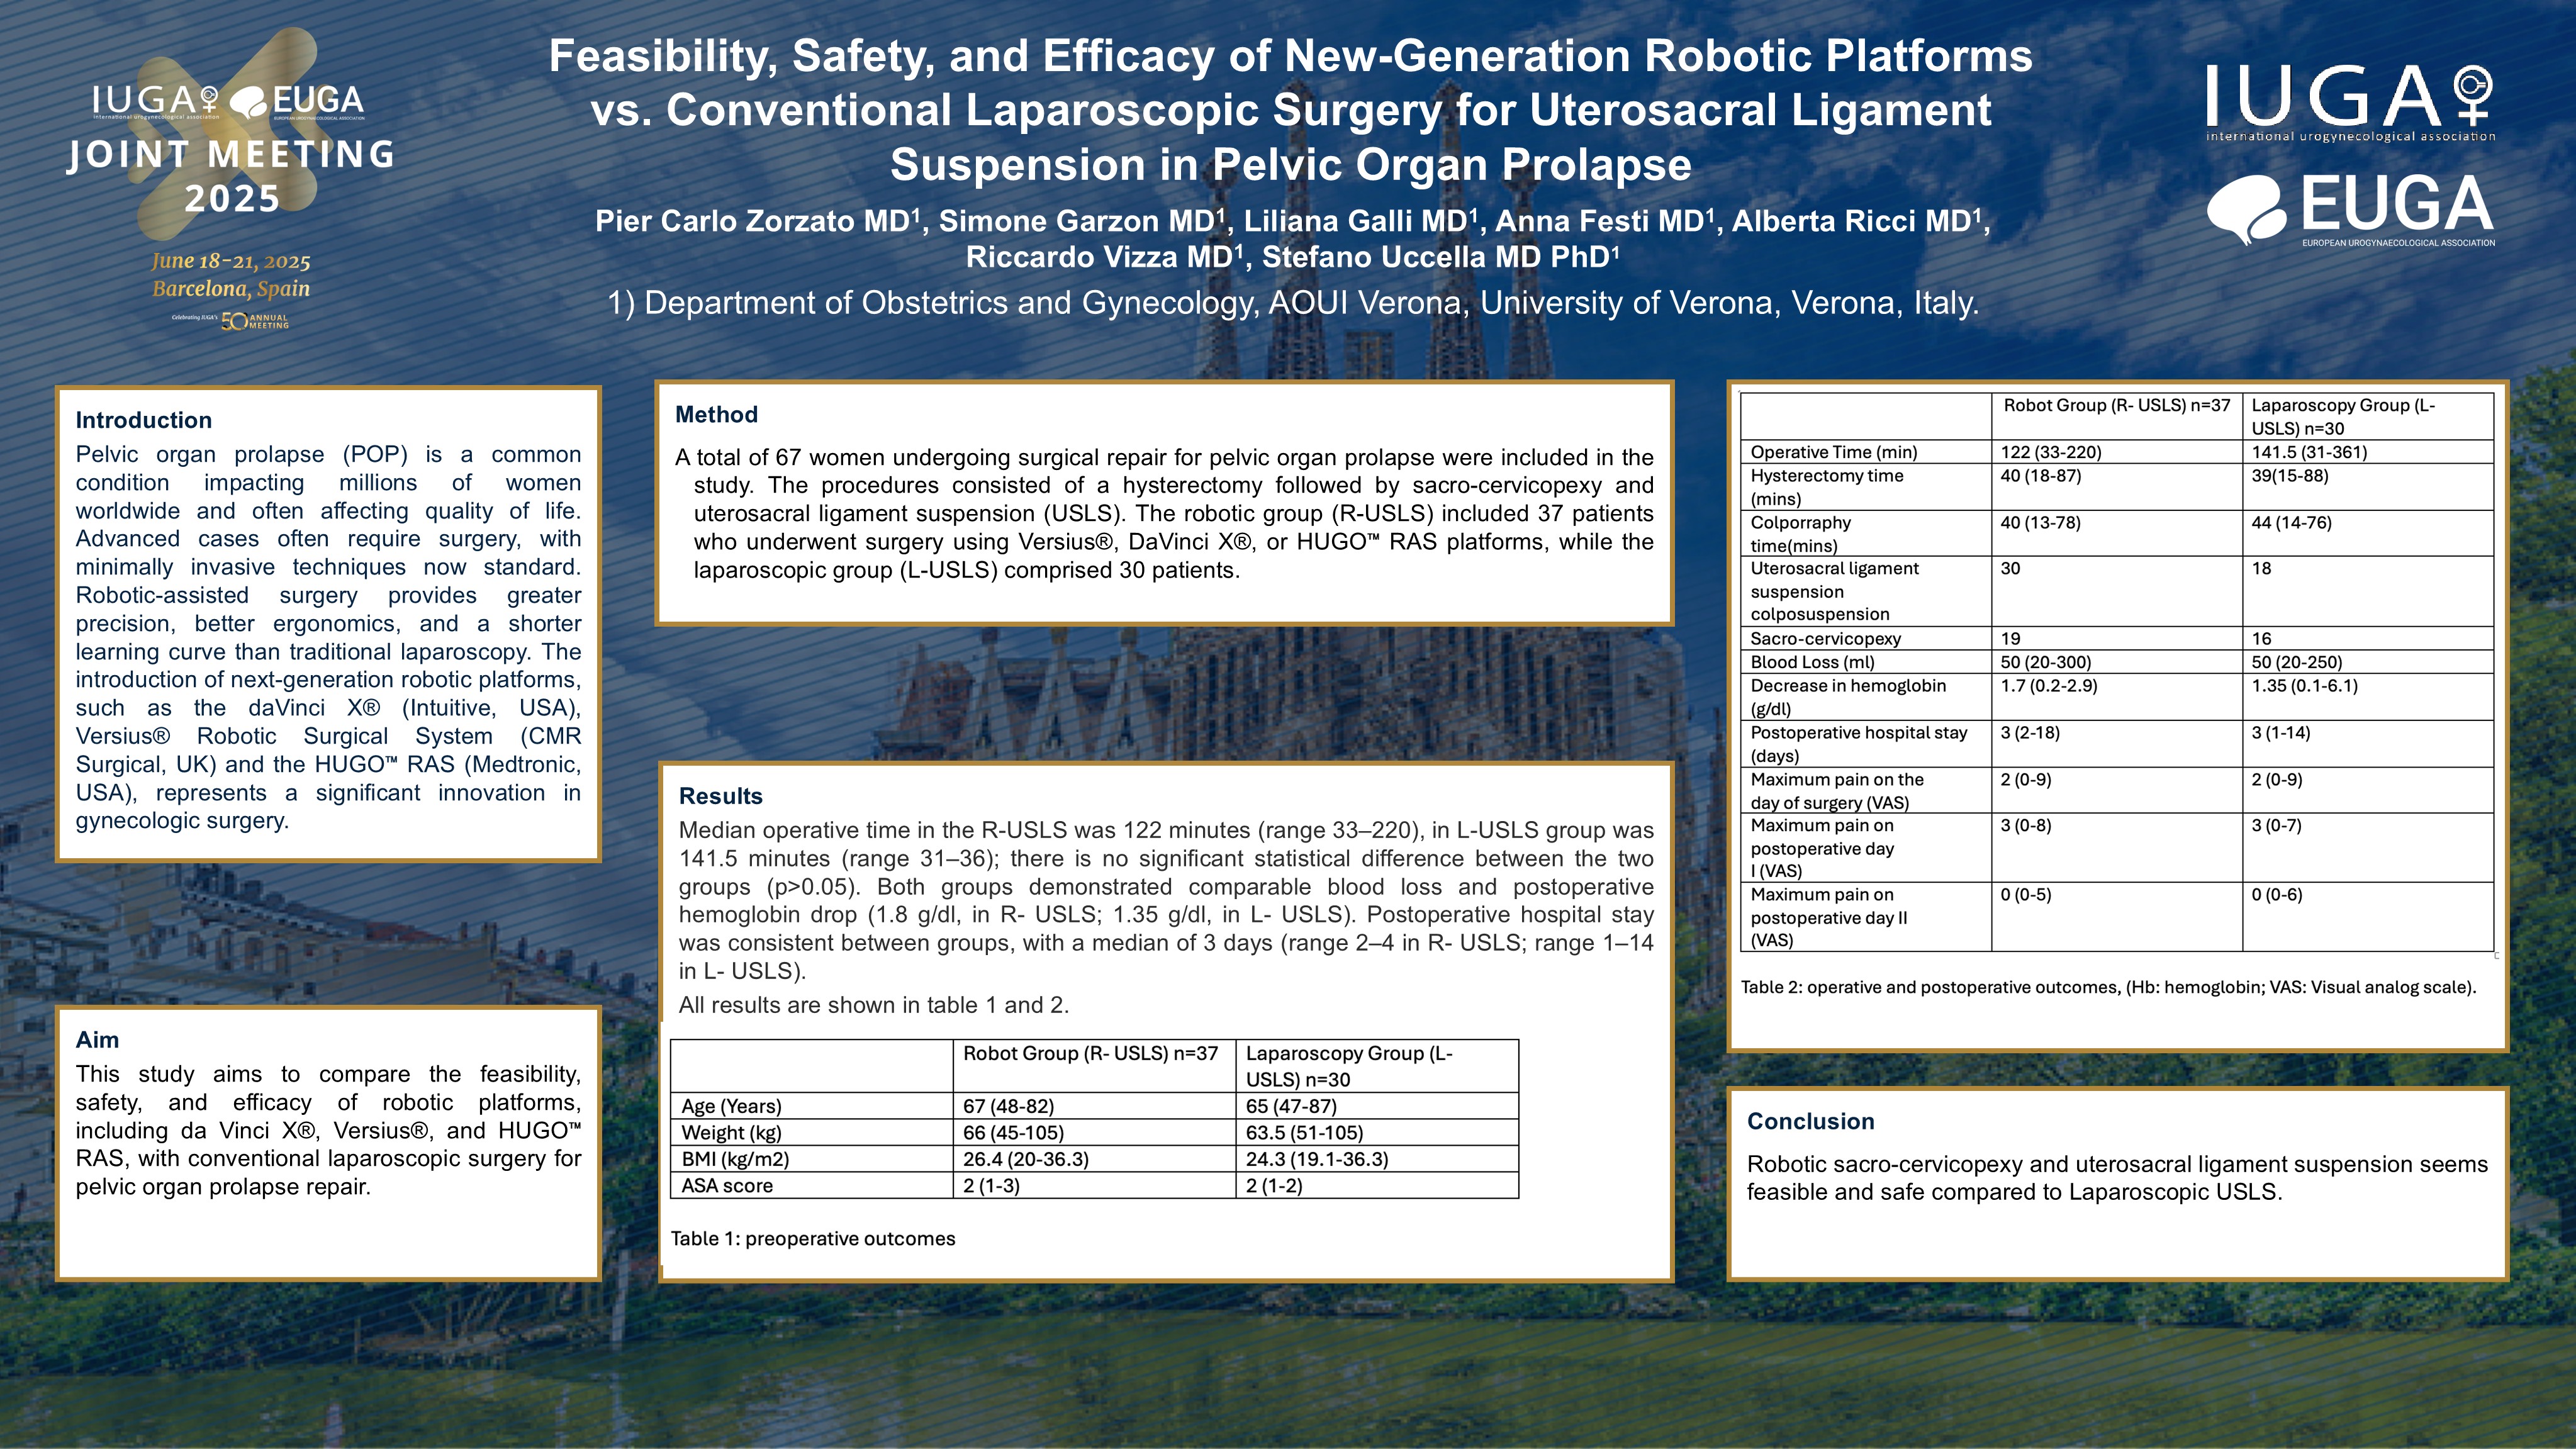Screen dimensions: 2576x1449
Task: Click the poster title first line 'Feasibility, Safety, and Efficacy'
Action: pos(1290,55)
